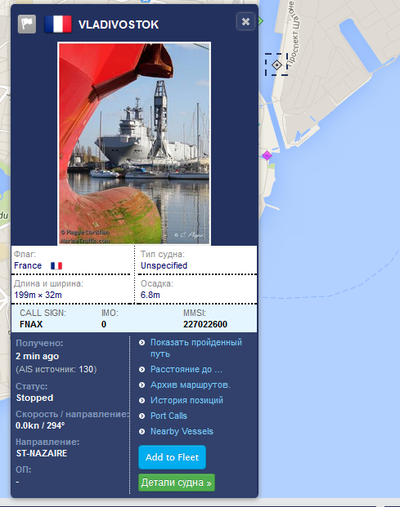
Task: Open Показать пройденный путь link
Action: tap(196, 348)
